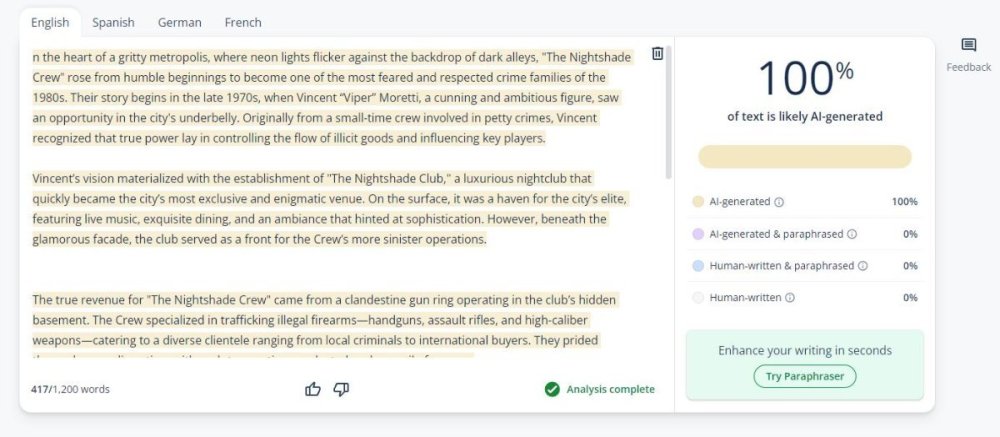
Task: Click the yellow AI-generated progress bar
Action: (x=805, y=157)
